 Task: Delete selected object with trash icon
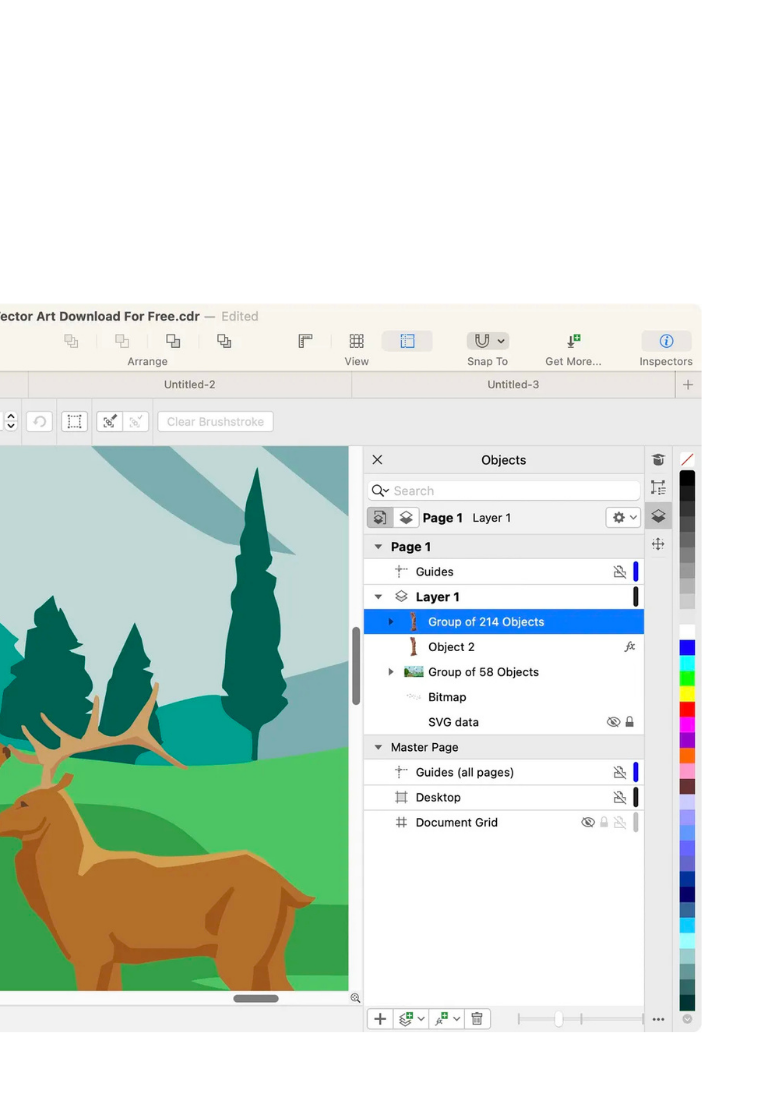click(477, 1019)
